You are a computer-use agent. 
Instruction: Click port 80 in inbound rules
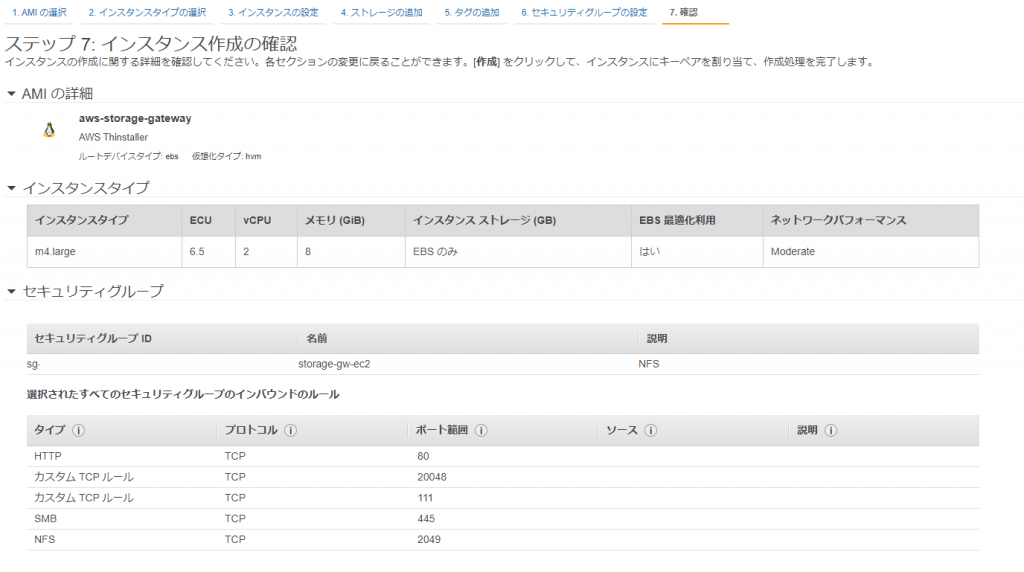pos(423,456)
